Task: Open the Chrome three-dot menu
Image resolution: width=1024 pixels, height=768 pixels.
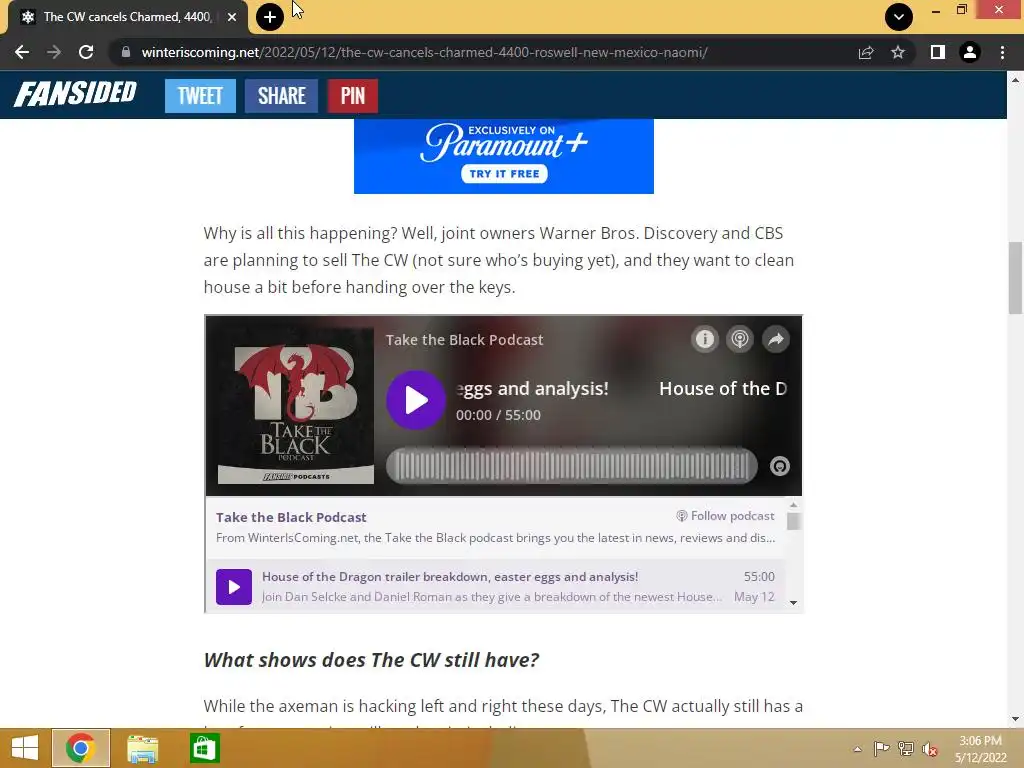Action: 1002,52
